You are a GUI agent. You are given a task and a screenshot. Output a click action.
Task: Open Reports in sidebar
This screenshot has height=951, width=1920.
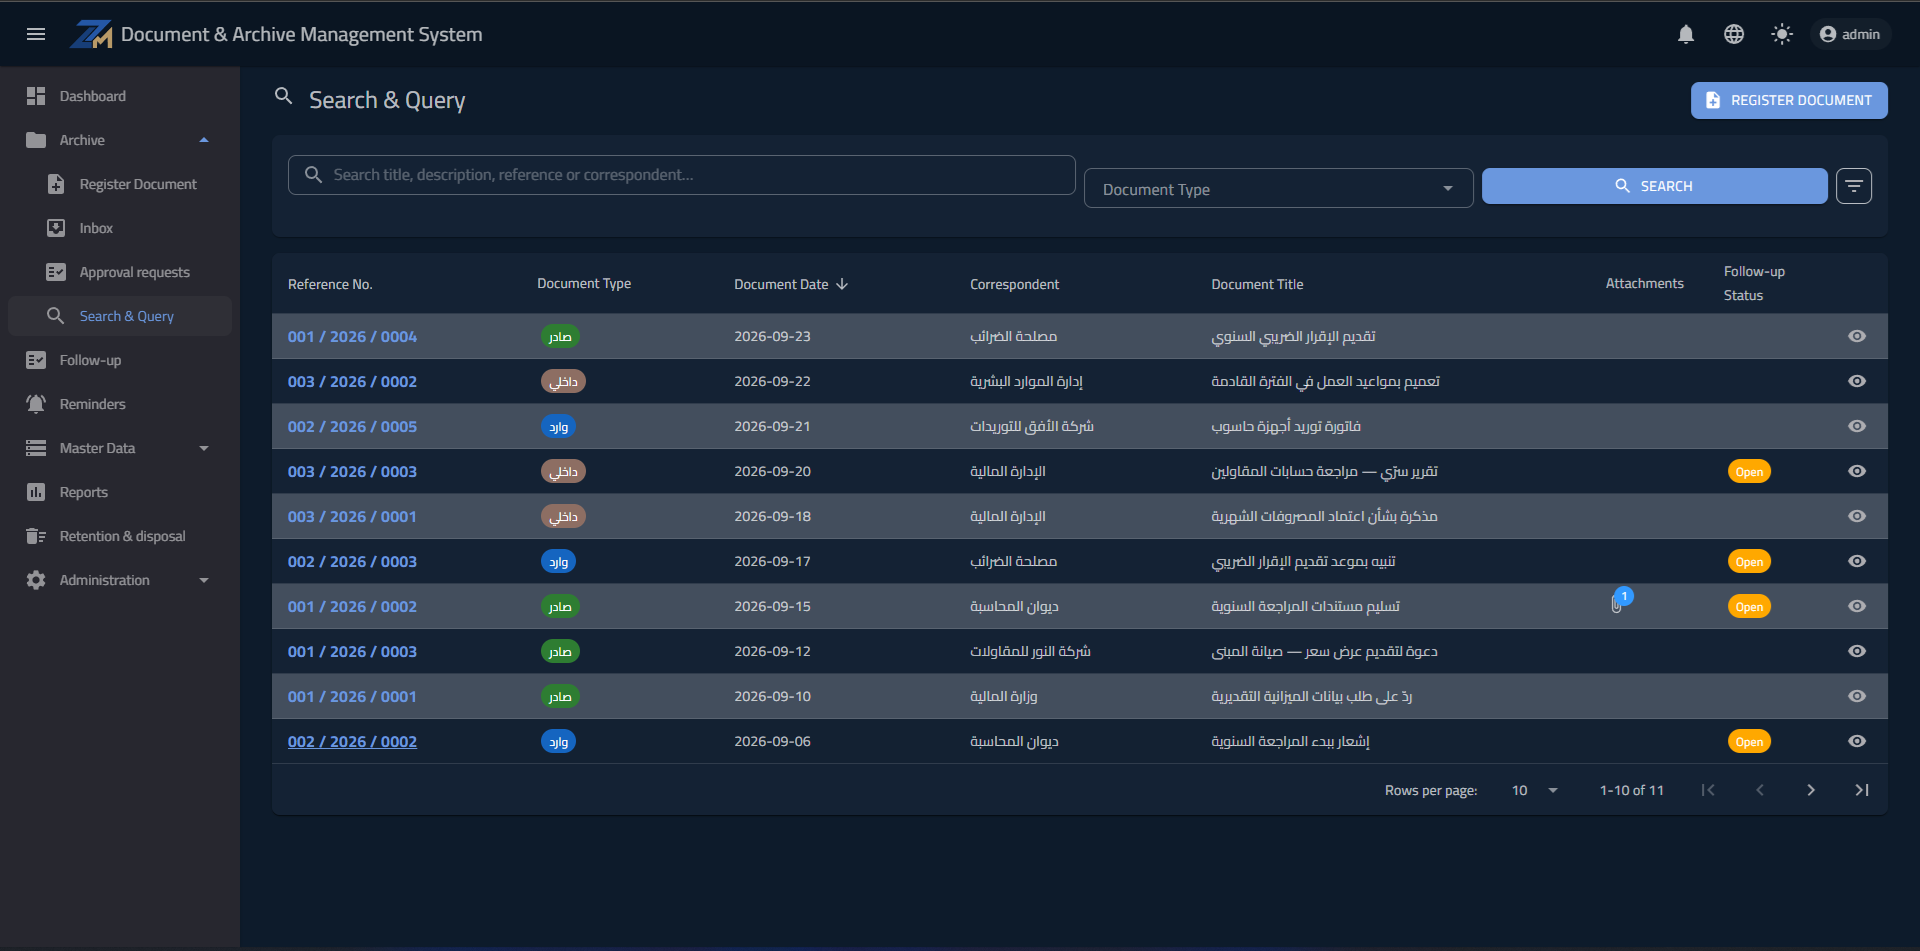click(120, 492)
